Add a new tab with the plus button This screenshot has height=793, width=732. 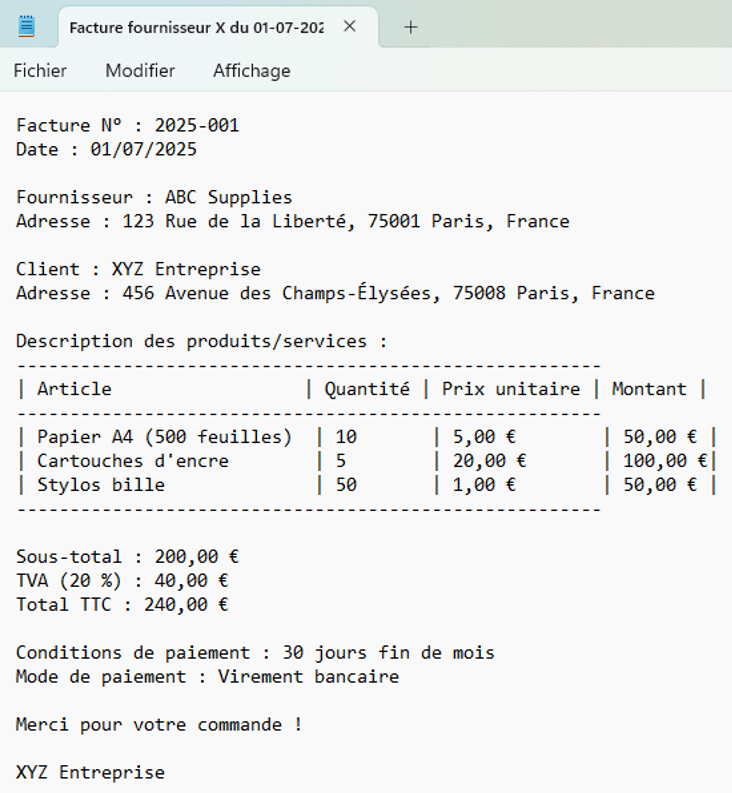coord(410,27)
